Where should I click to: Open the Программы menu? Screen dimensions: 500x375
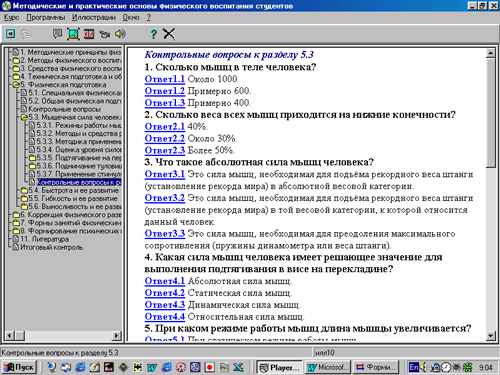[46, 17]
